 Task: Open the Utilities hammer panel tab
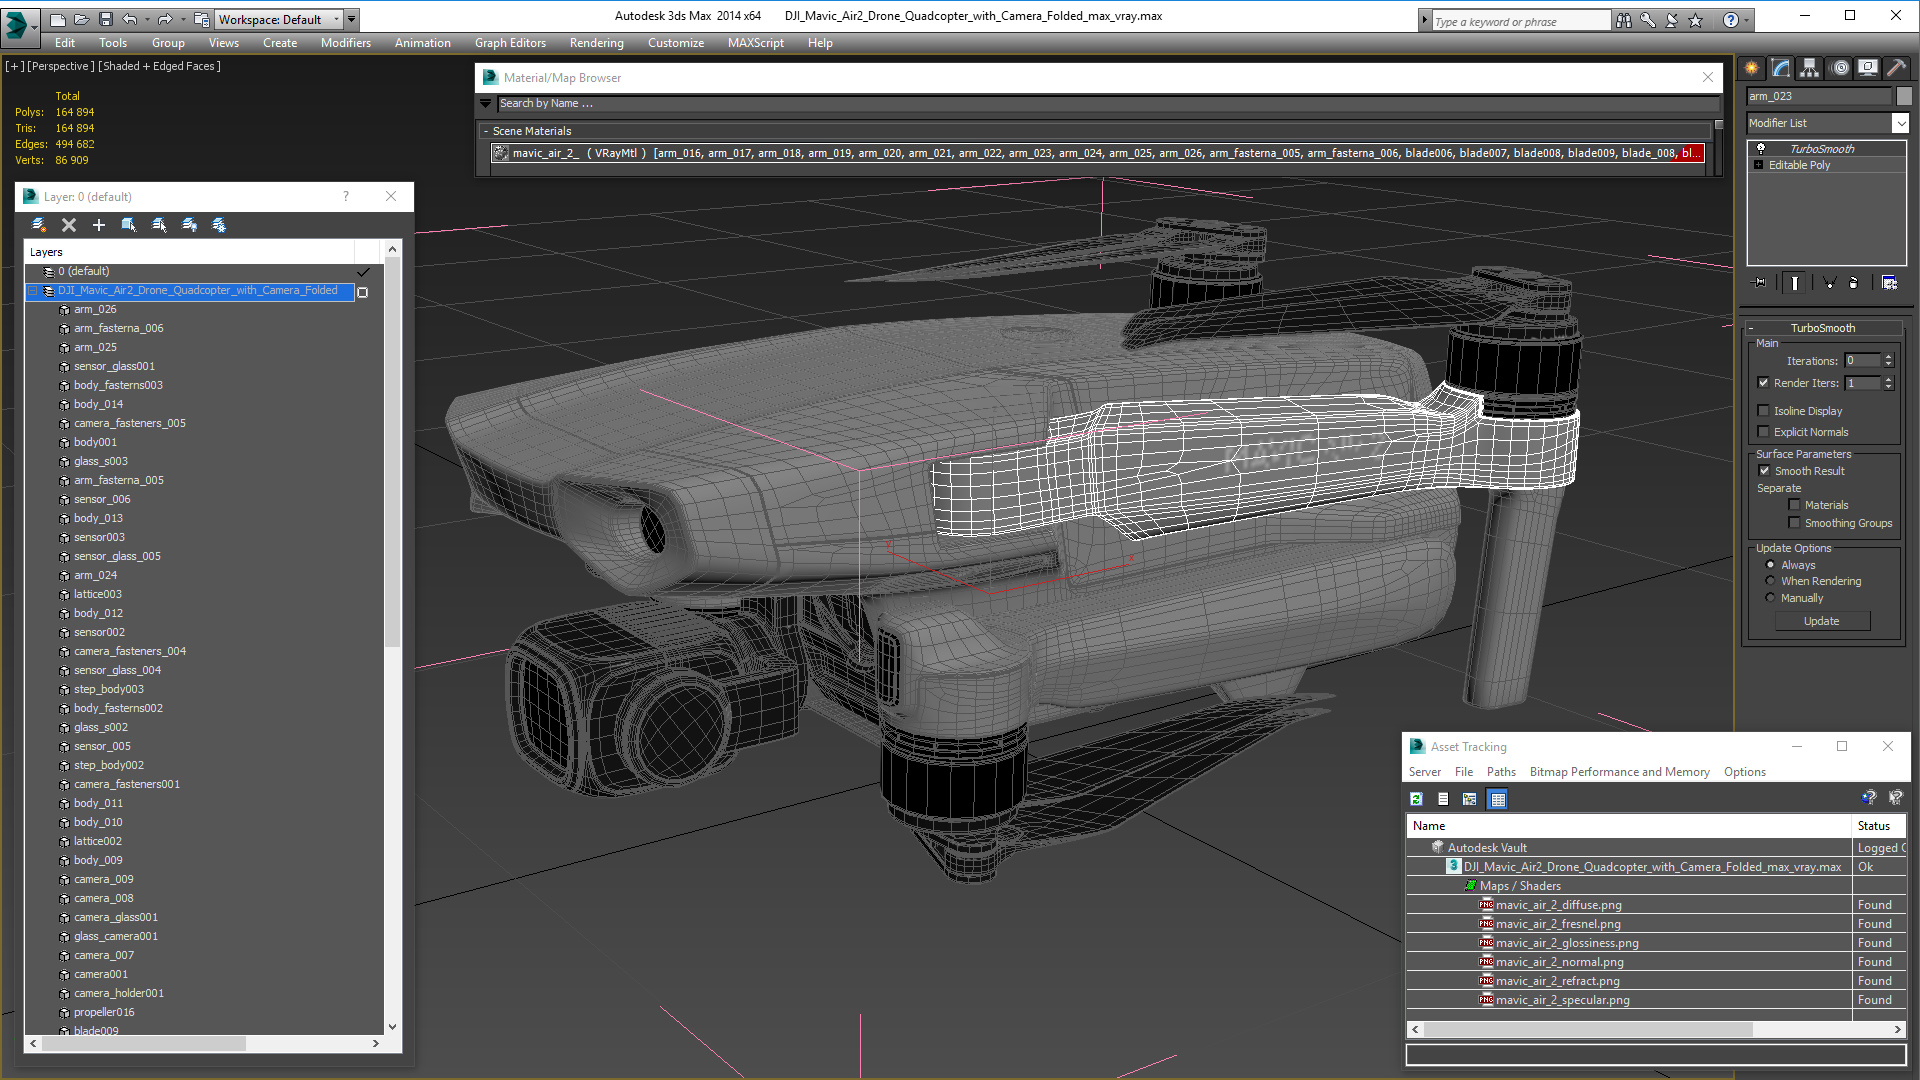(x=1896, y=68)
